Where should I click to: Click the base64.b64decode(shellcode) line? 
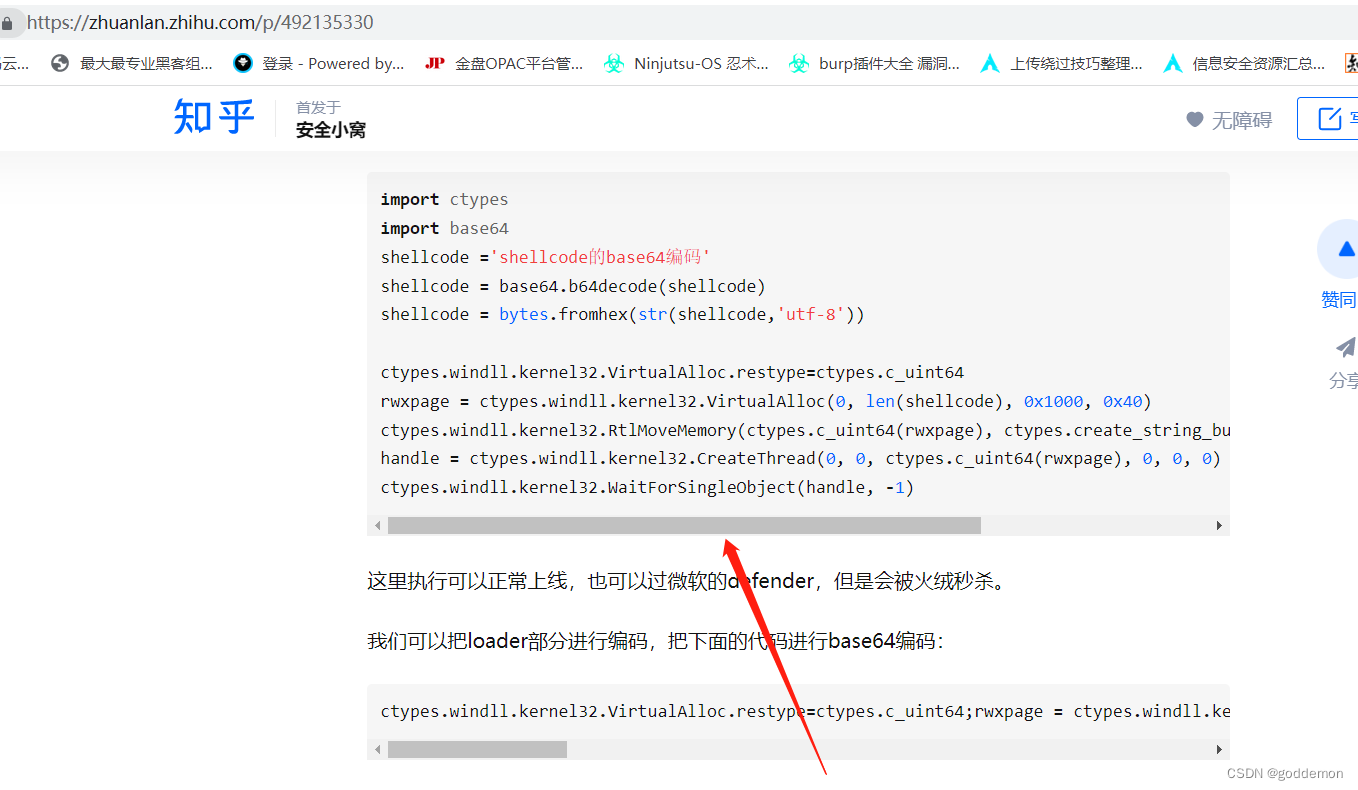point(573,286)
